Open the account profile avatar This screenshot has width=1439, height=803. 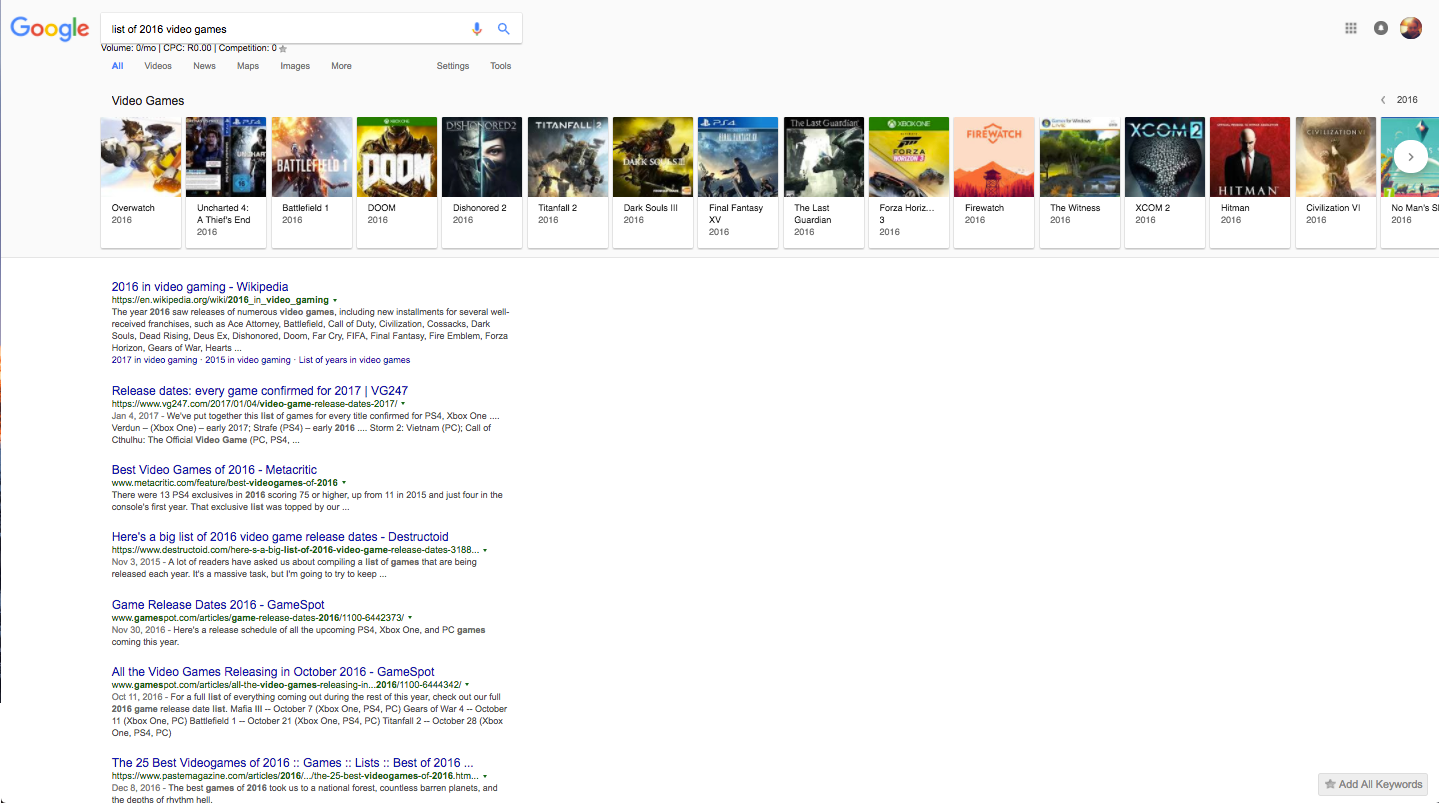pos(1411,28)
